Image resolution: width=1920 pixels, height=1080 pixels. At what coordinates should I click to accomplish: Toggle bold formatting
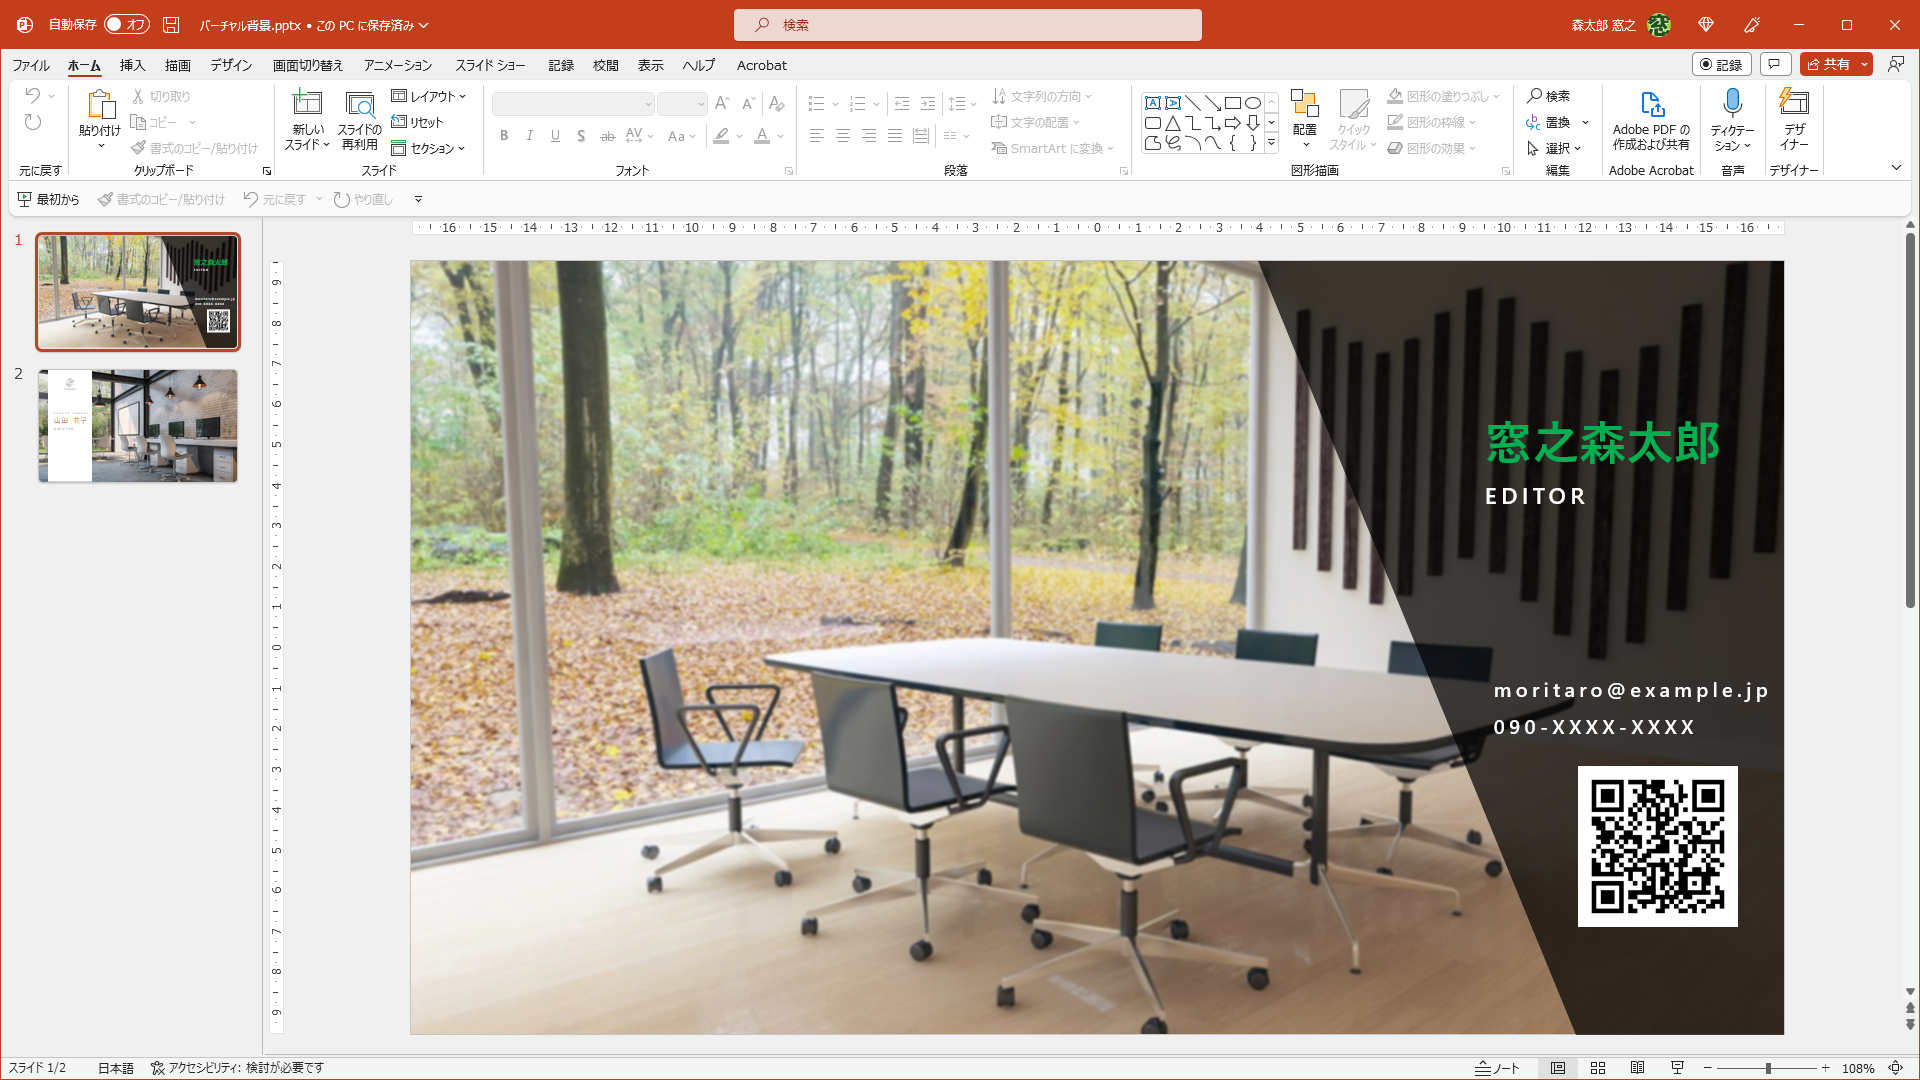[504, 136]
